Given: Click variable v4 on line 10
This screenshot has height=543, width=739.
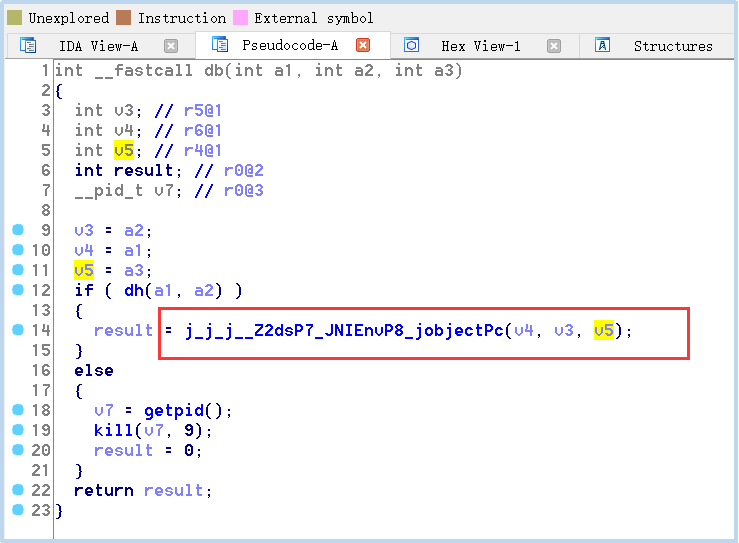Looking at the screenshot, I should [84, 250].
